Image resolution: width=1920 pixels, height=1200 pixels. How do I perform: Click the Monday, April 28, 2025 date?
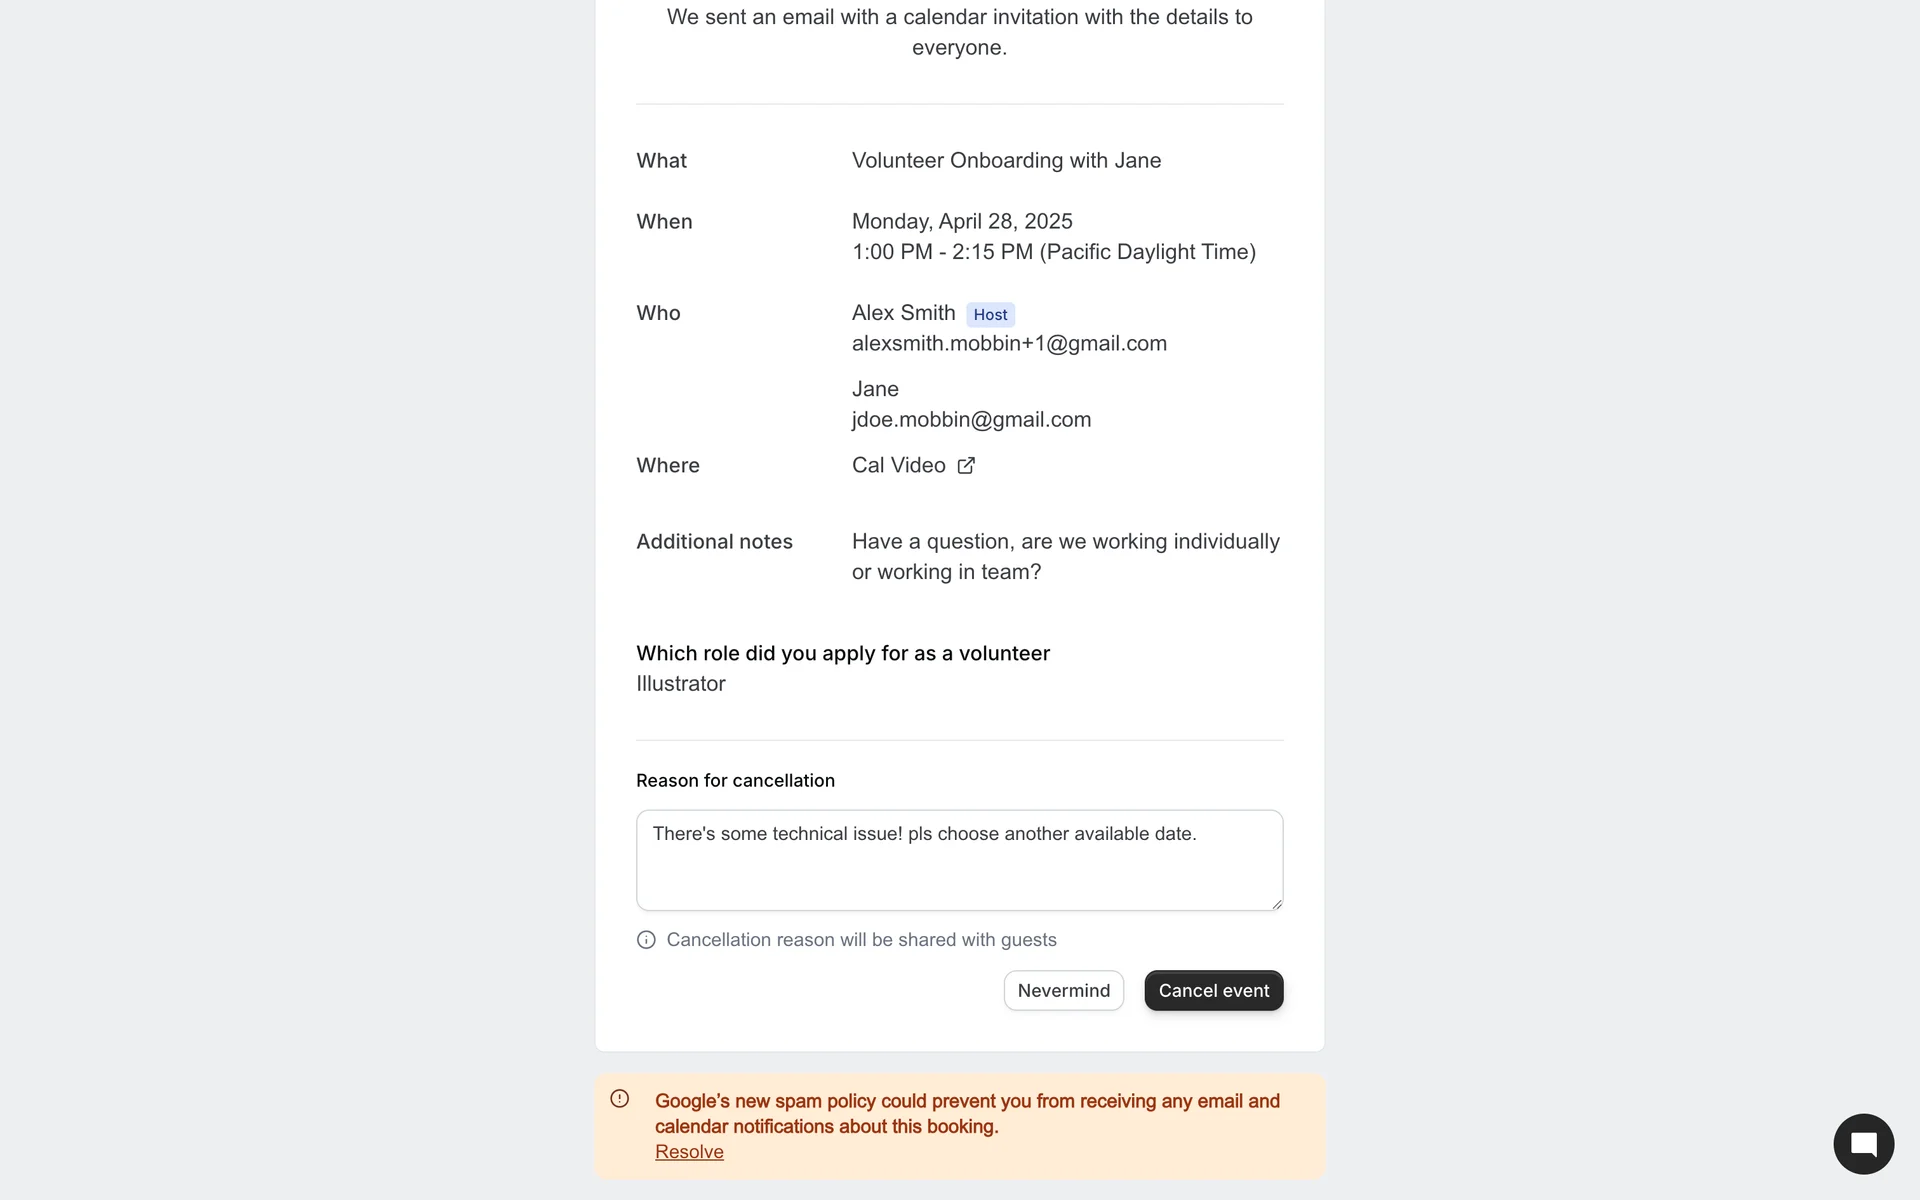(962, 222)
